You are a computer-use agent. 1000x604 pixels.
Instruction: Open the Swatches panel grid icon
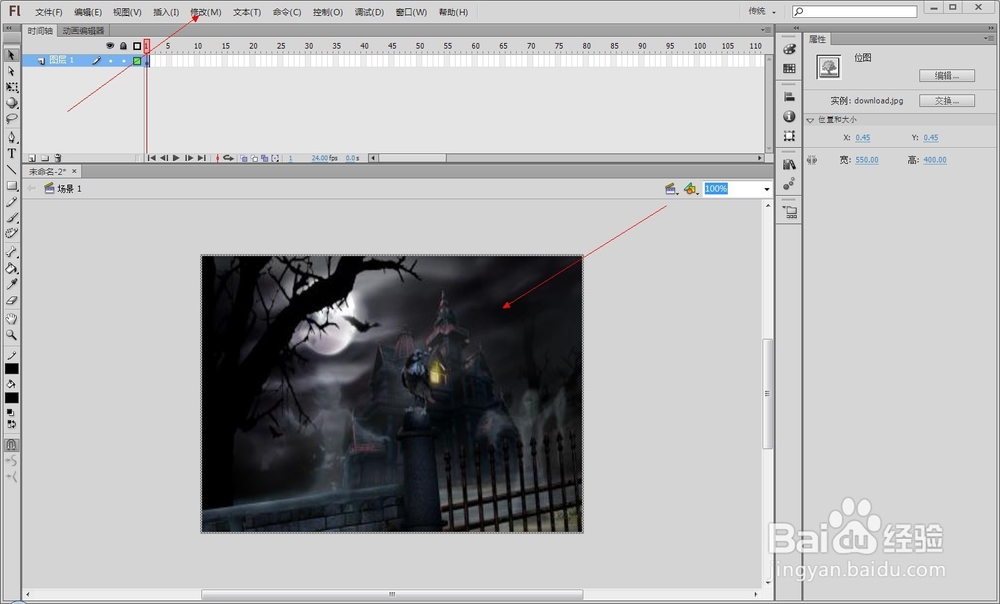789,68
